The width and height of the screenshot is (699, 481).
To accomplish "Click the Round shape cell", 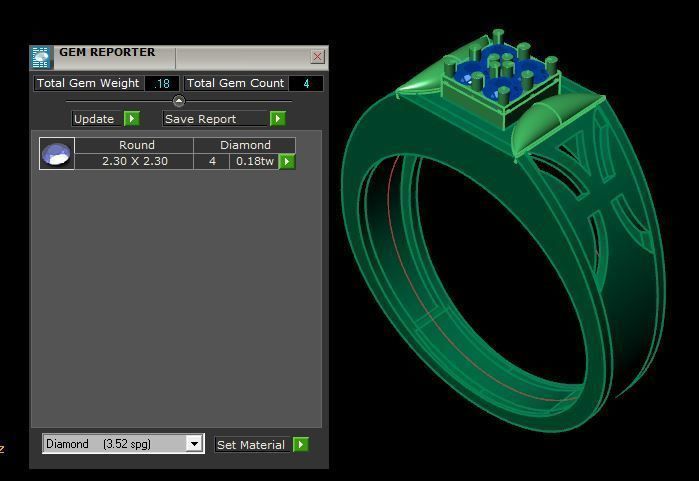I will pyautogui.click(x=134, y=145).
